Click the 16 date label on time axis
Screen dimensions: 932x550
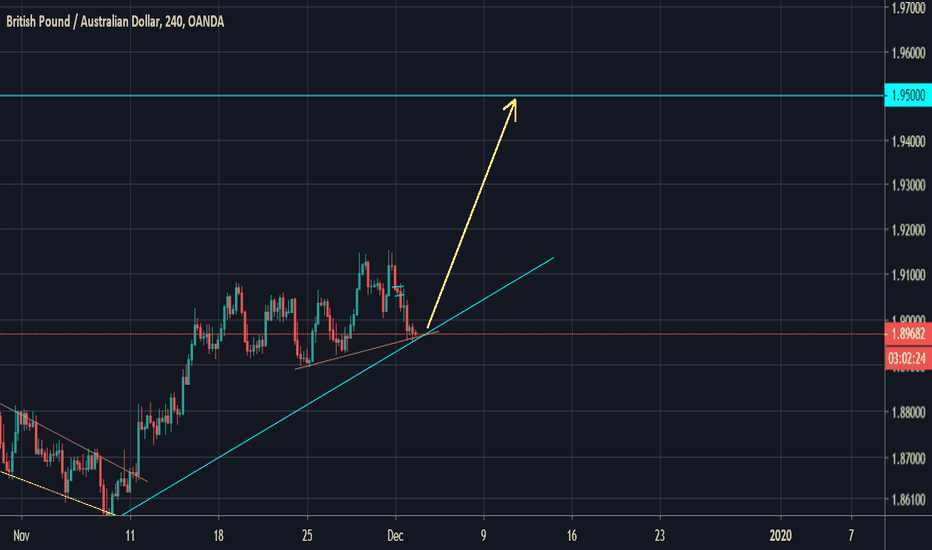pyautogui.click(x=572, y=535)
